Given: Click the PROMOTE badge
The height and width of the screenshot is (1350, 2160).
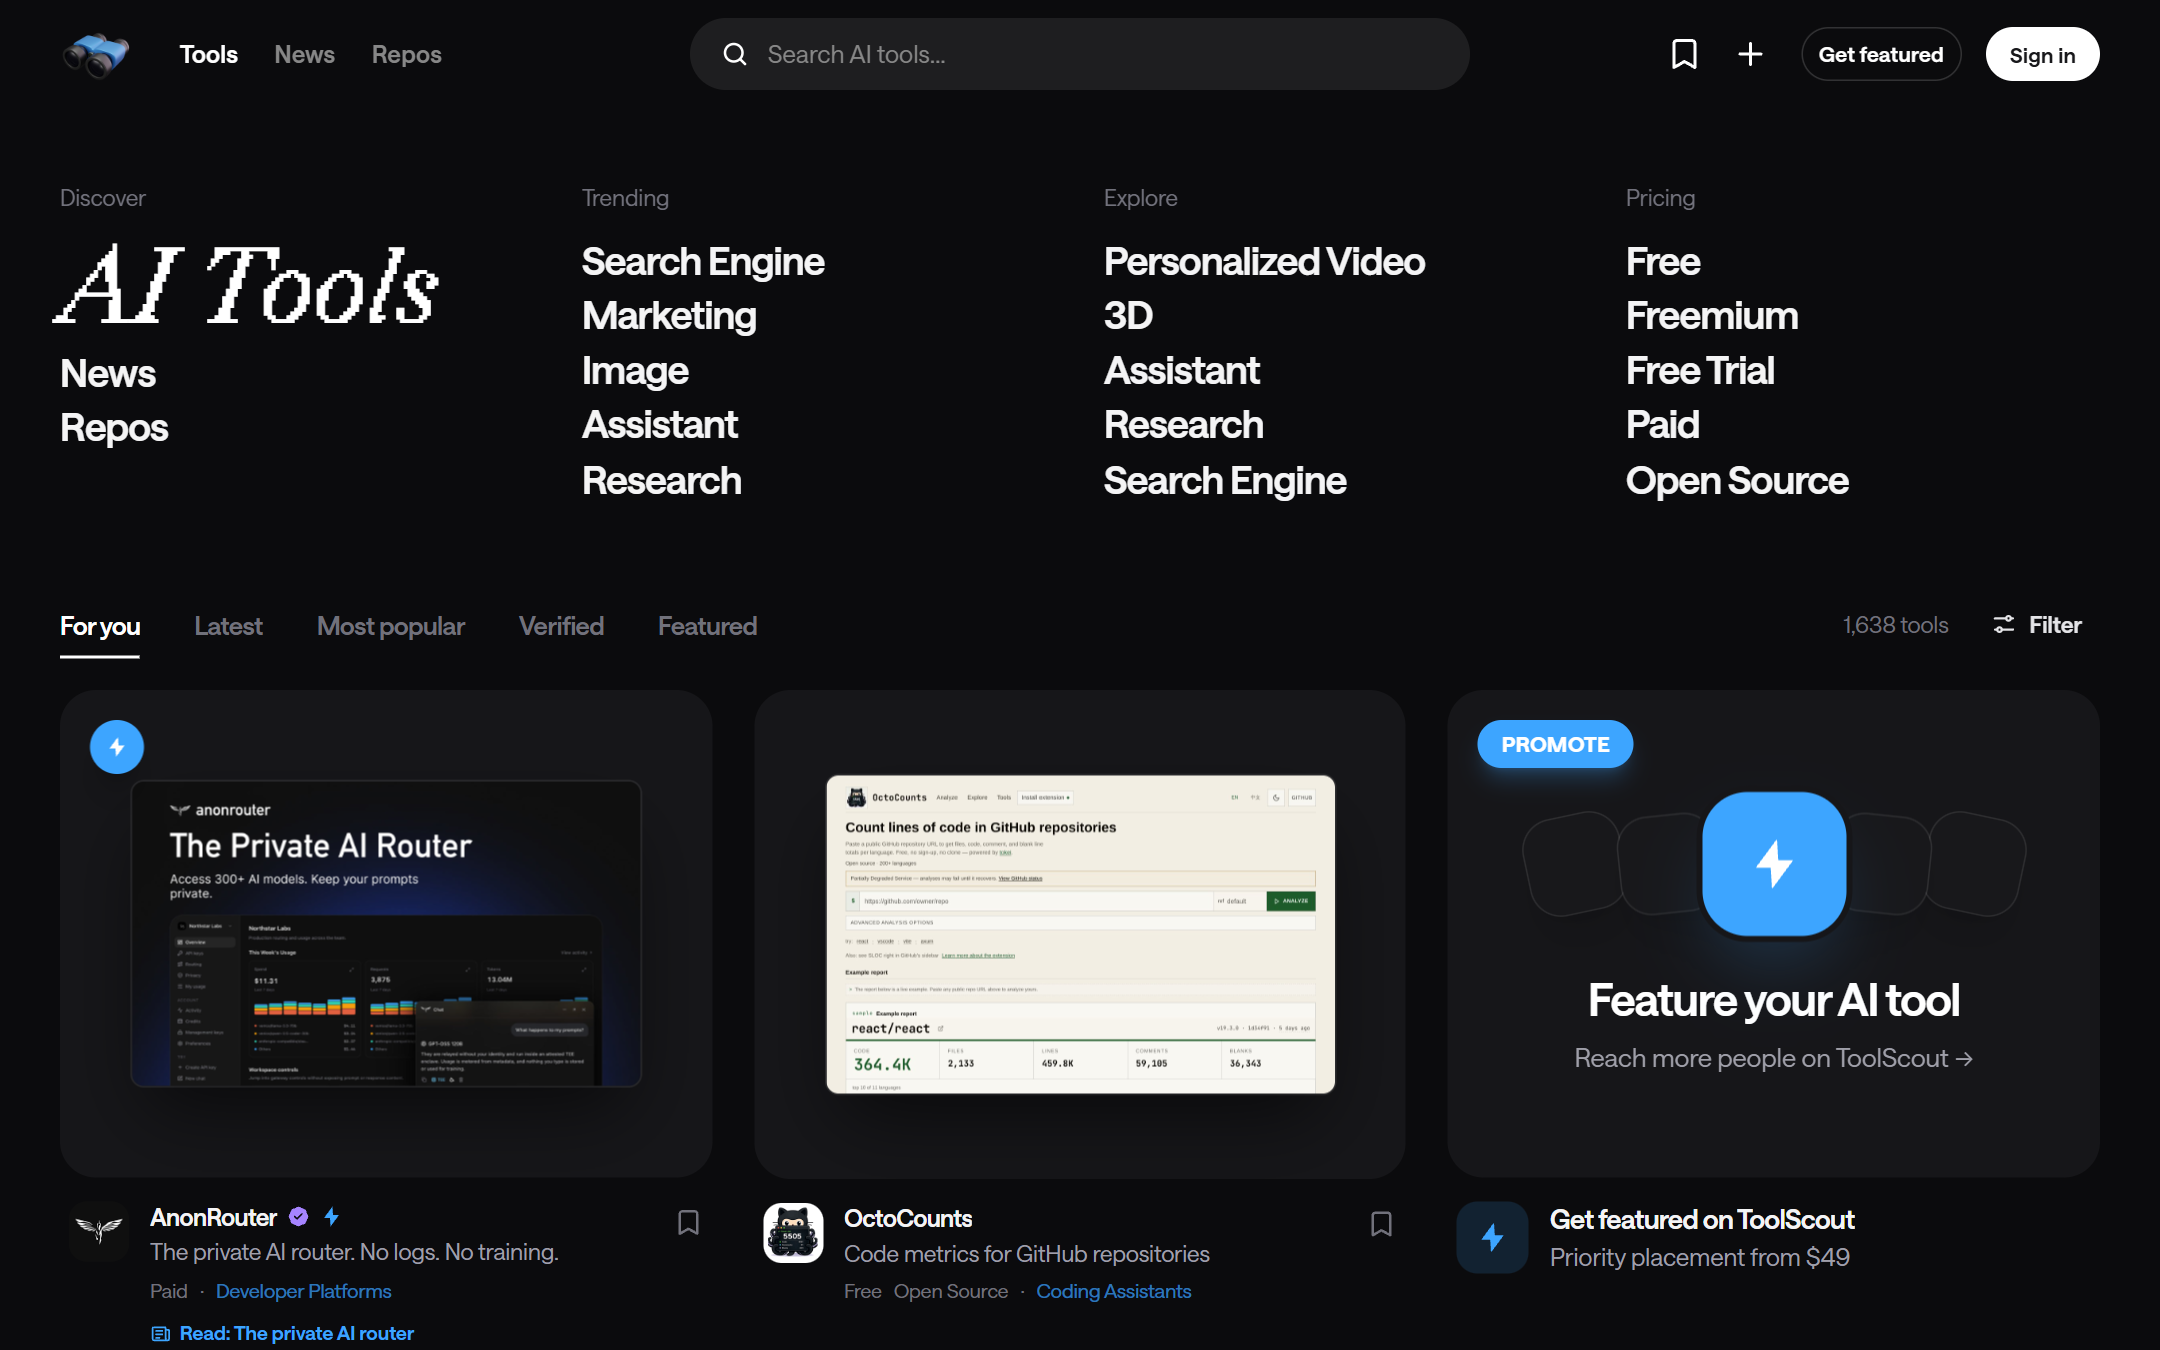Looking at the screenshot, I should [x=1555, y=744].
